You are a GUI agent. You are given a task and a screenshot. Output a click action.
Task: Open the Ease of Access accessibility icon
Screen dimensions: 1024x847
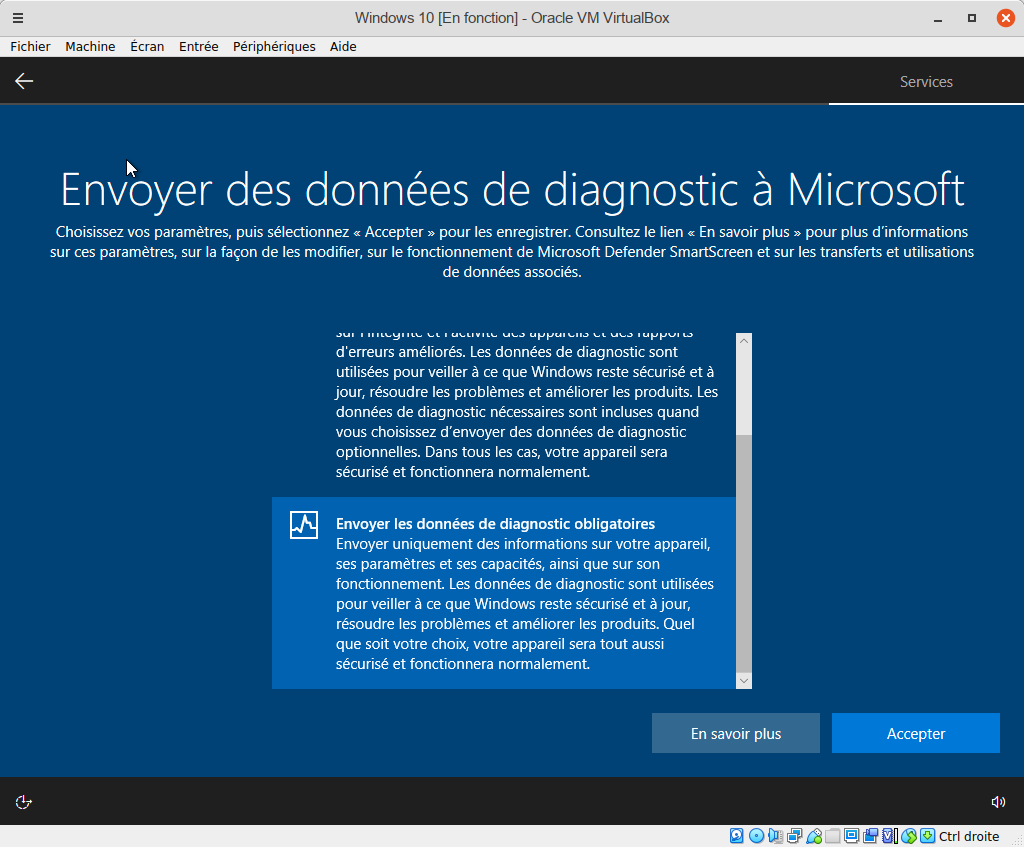[x=24, y=801]
